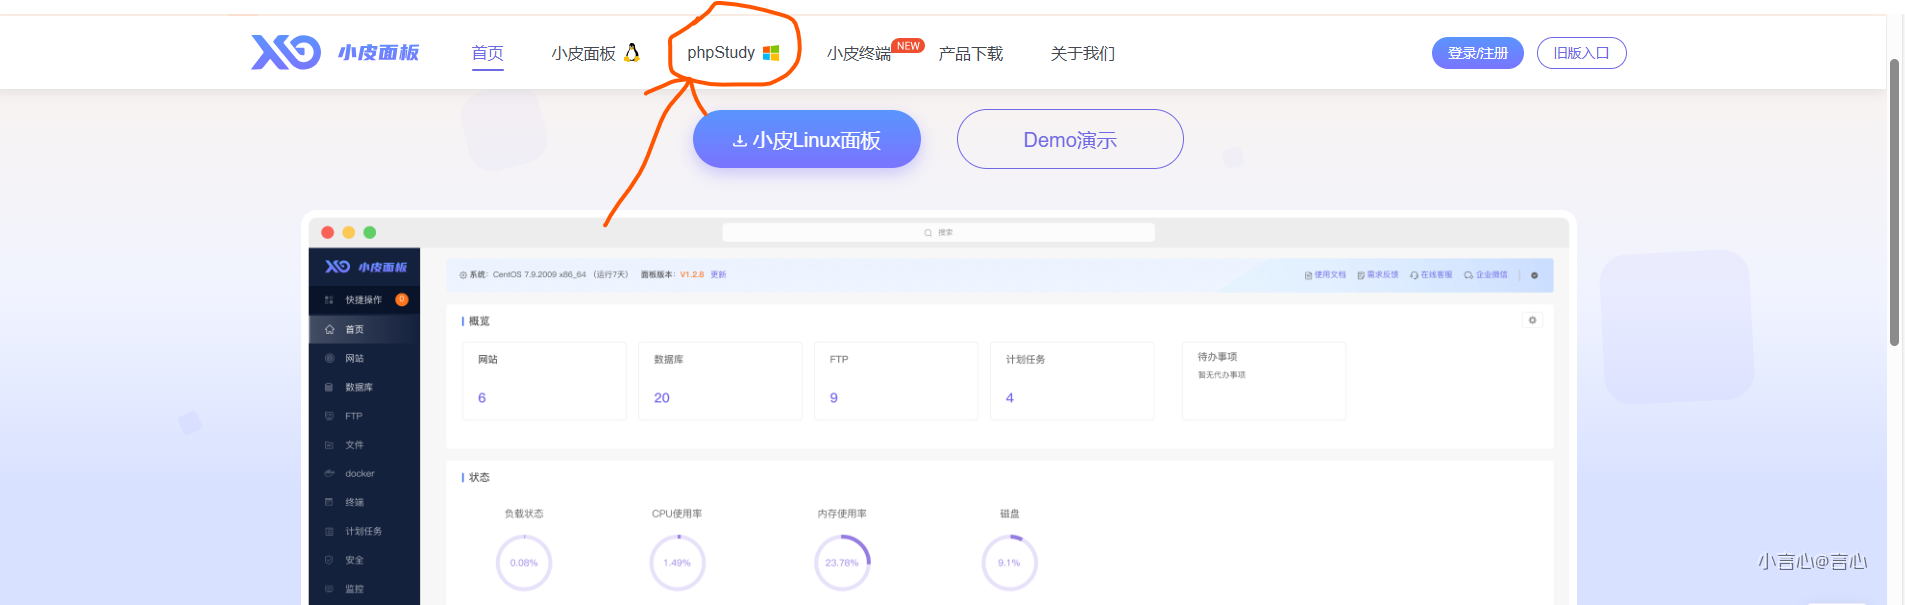Image resolution: width=1905 pixels, height=605 pixels.
Task: Click the V1.2.8 version text
Action: pyautogui.click(x=692, y=274)
